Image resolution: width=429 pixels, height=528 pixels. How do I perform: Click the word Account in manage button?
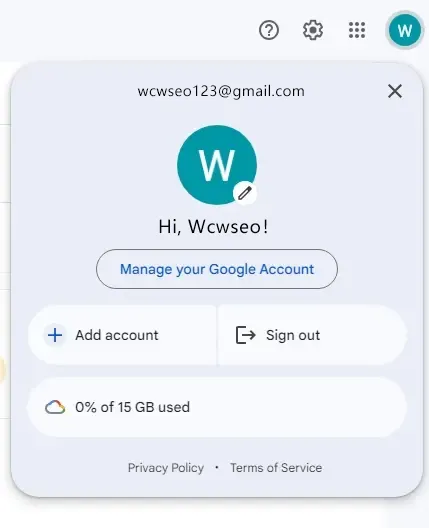click(x=287, y=269)
